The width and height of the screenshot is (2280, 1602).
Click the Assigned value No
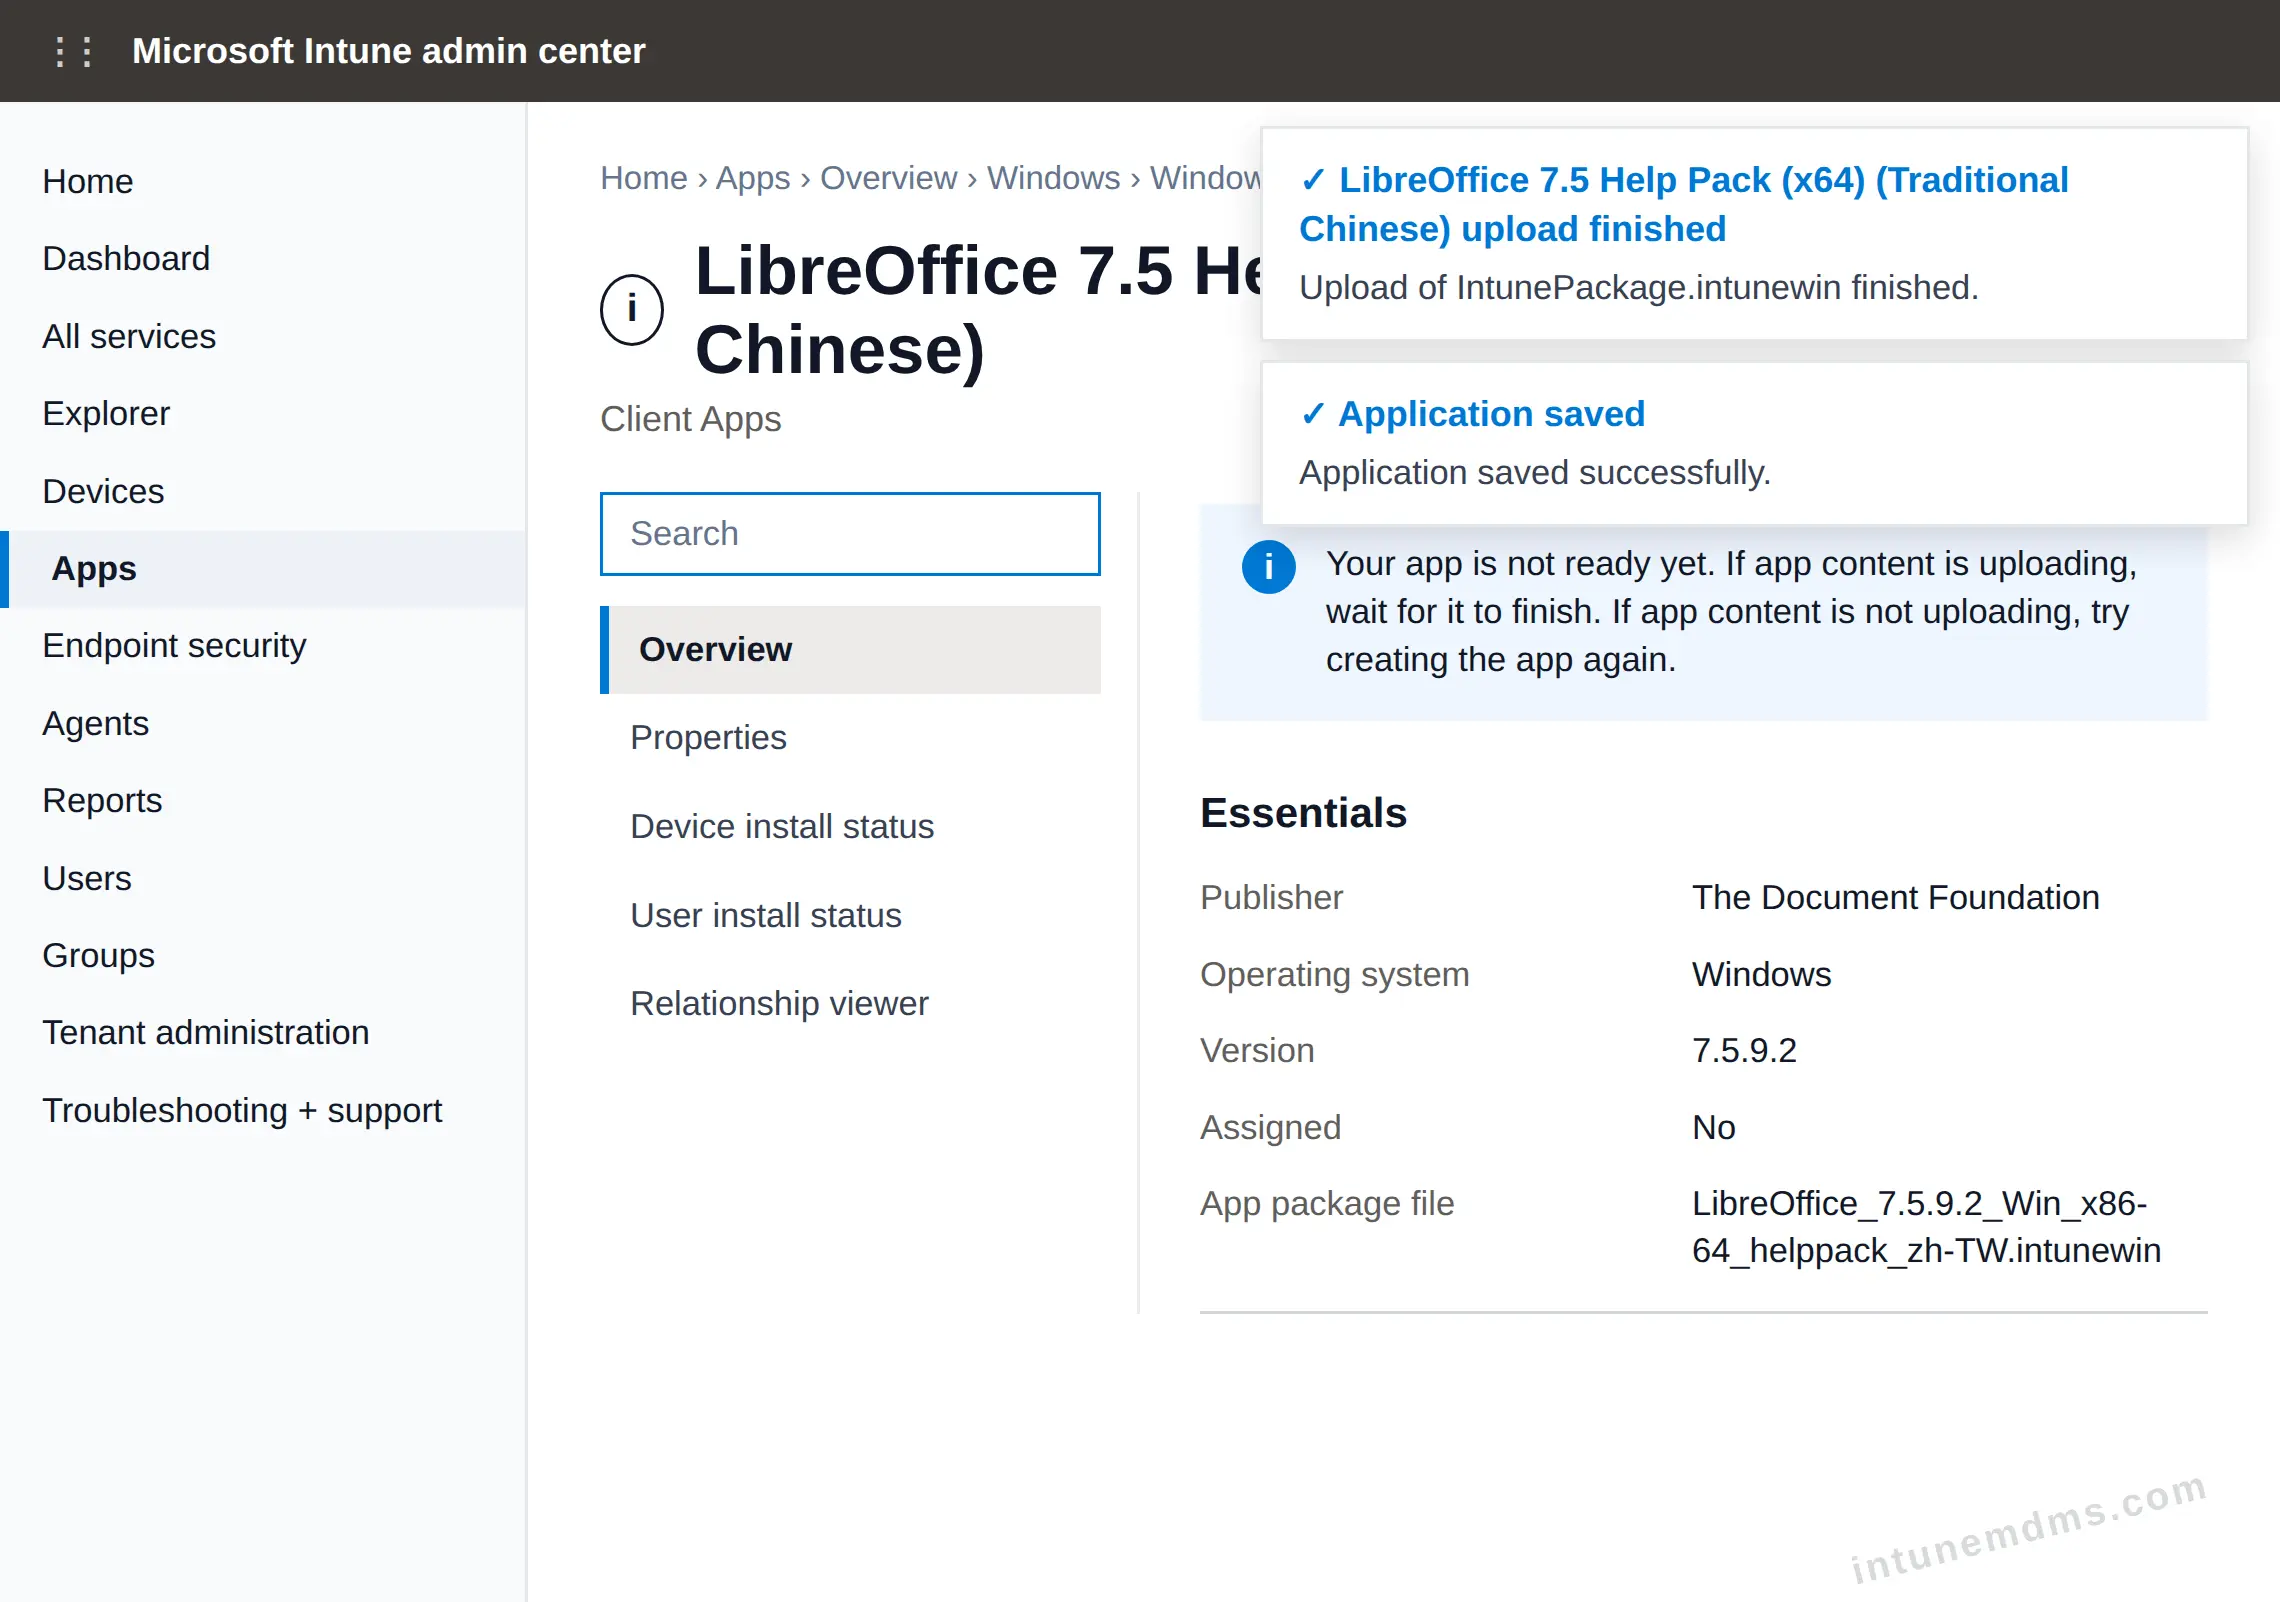click(x=1713, y=1128)
